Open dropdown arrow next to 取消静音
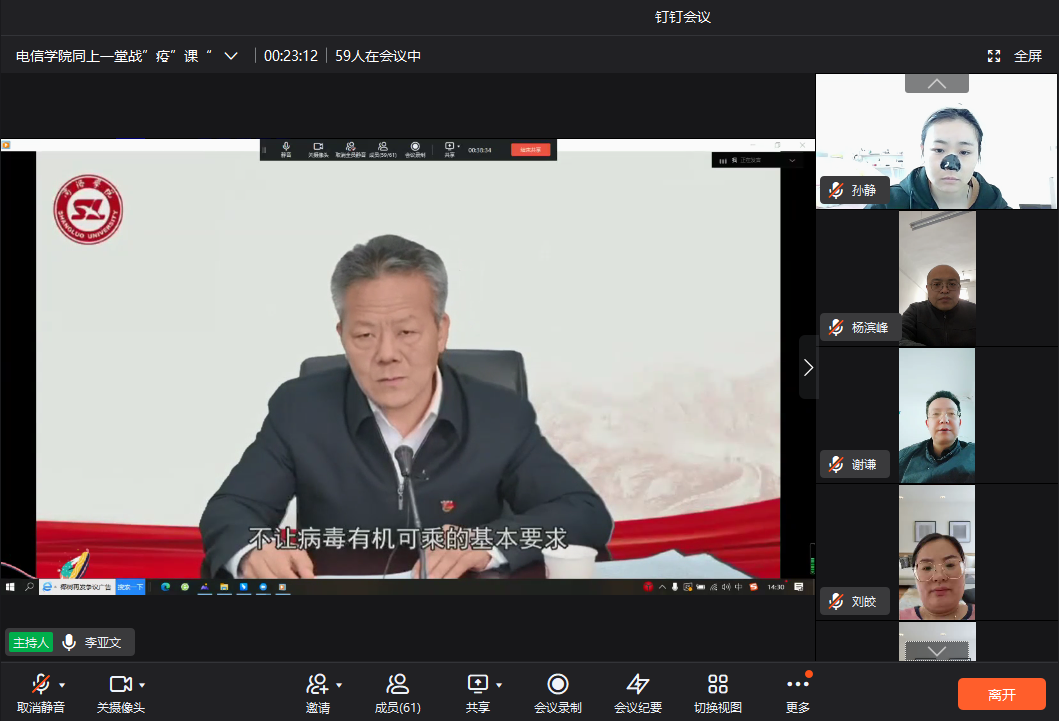Image resolution: width=1059 pixels, height=721 pixels. coord(63,685)
